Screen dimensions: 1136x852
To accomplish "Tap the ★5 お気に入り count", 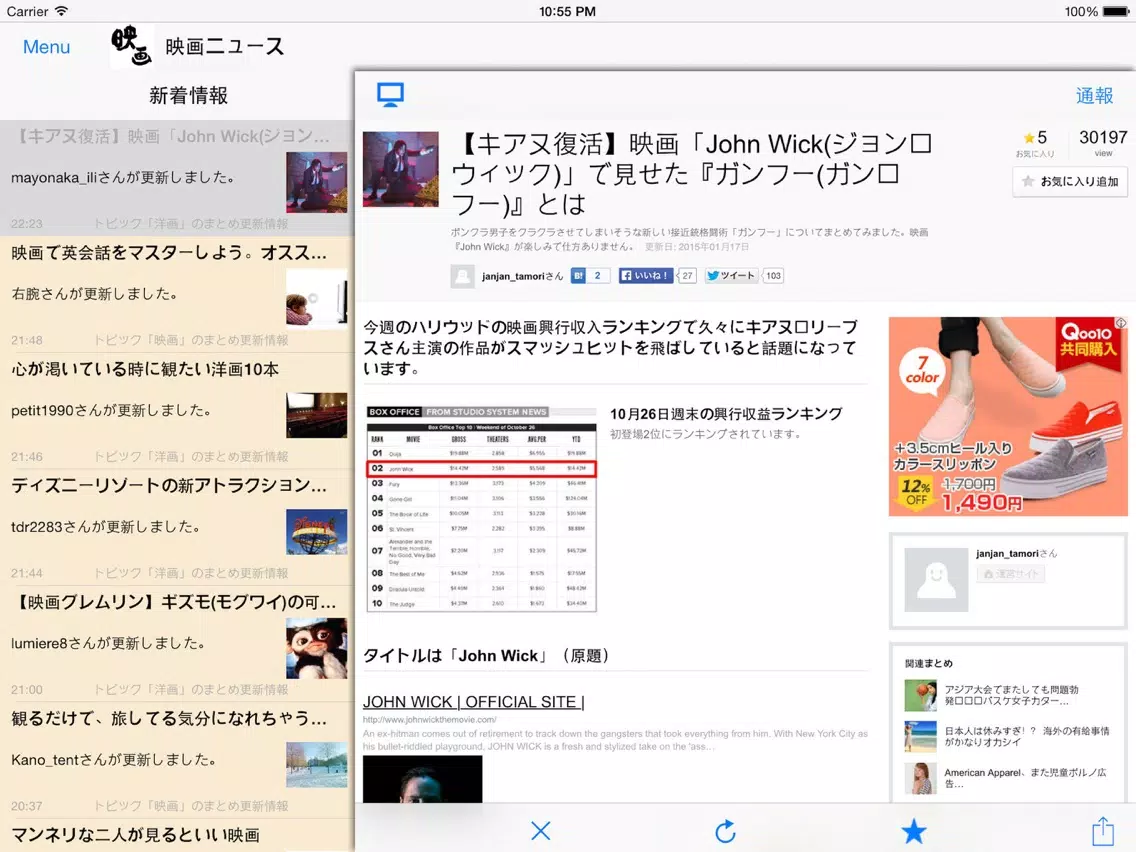I will tap(1035, 143).
